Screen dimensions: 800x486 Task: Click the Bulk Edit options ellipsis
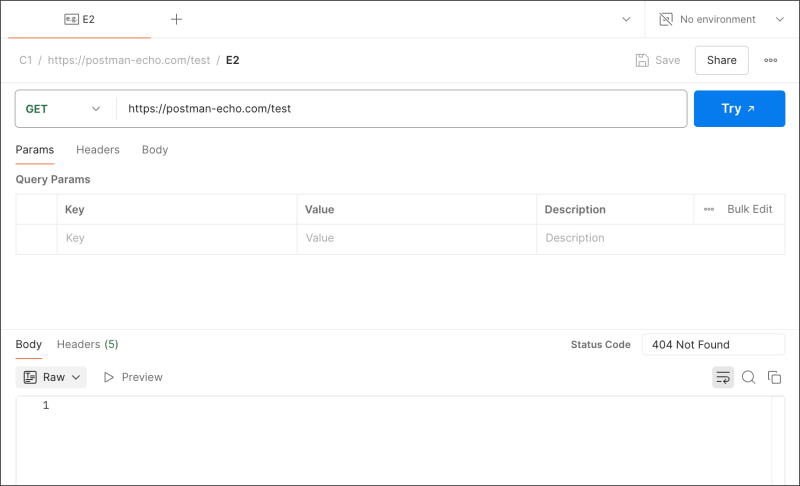tap(709, 209)
